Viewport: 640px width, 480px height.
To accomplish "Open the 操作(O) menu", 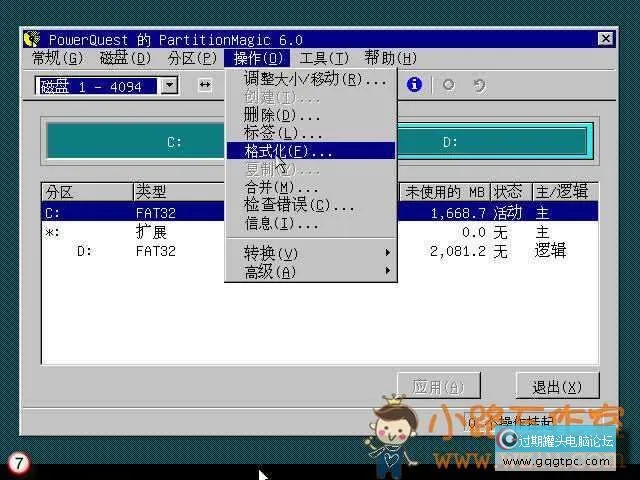I will [257, 58].
